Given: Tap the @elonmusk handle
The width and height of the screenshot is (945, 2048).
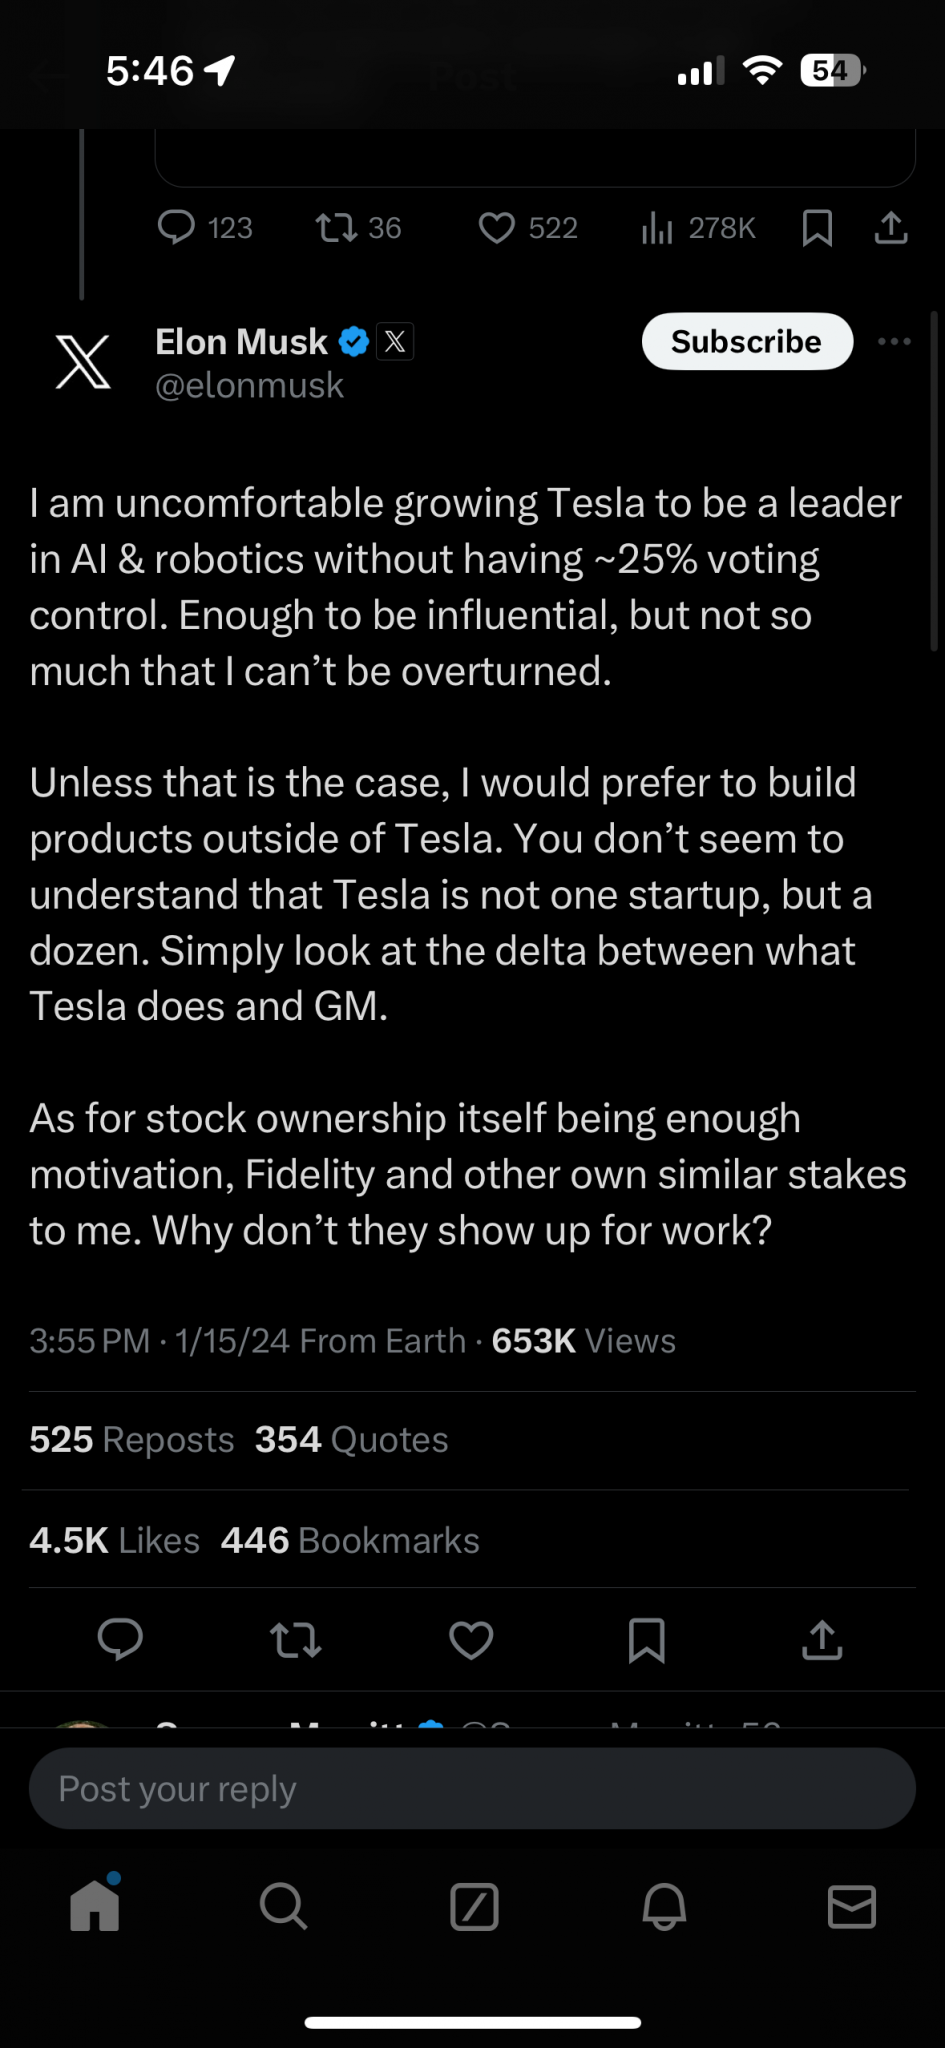Looking at the screenshot, I should point(249,386).
